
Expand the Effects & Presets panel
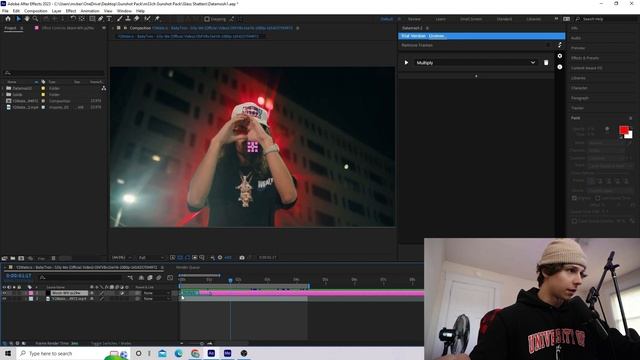tap(585, 58)
